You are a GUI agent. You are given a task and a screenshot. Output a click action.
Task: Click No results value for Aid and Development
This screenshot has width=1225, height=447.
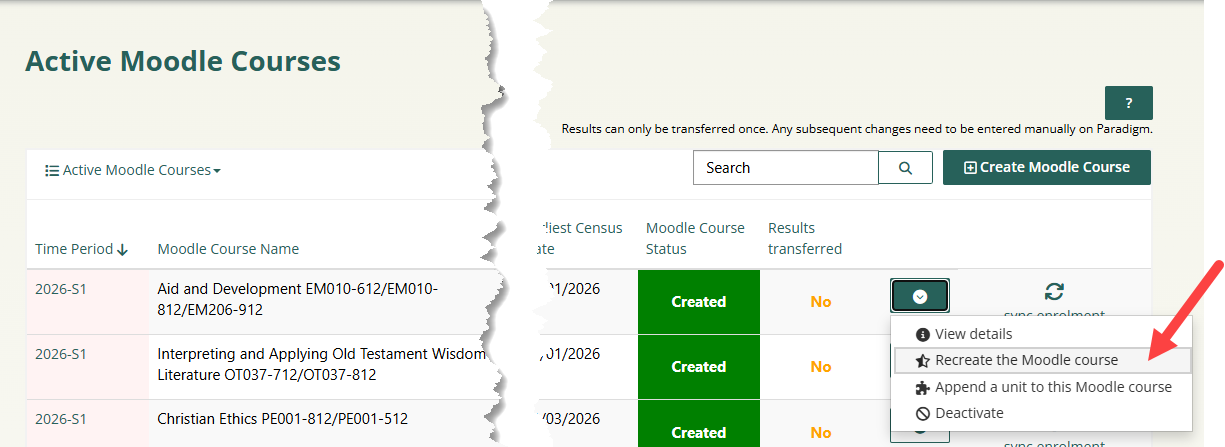(821, 302)
